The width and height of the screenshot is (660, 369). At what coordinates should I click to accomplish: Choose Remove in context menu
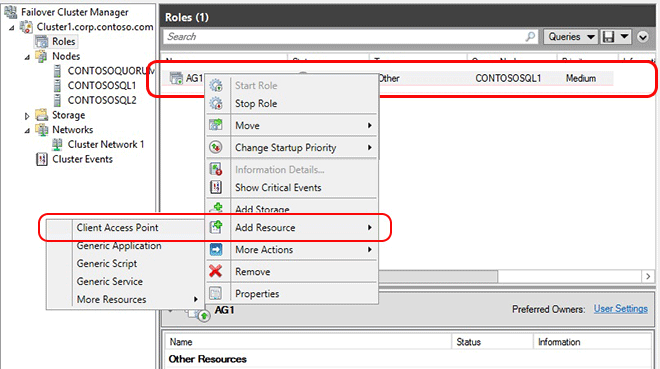point(292,271)
